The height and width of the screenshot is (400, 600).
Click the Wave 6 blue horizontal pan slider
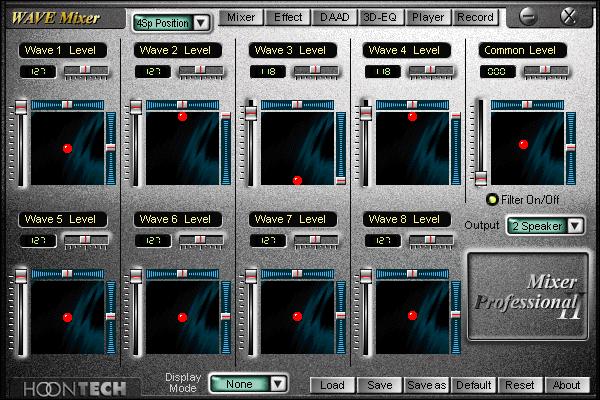click(x=183, y=274)
